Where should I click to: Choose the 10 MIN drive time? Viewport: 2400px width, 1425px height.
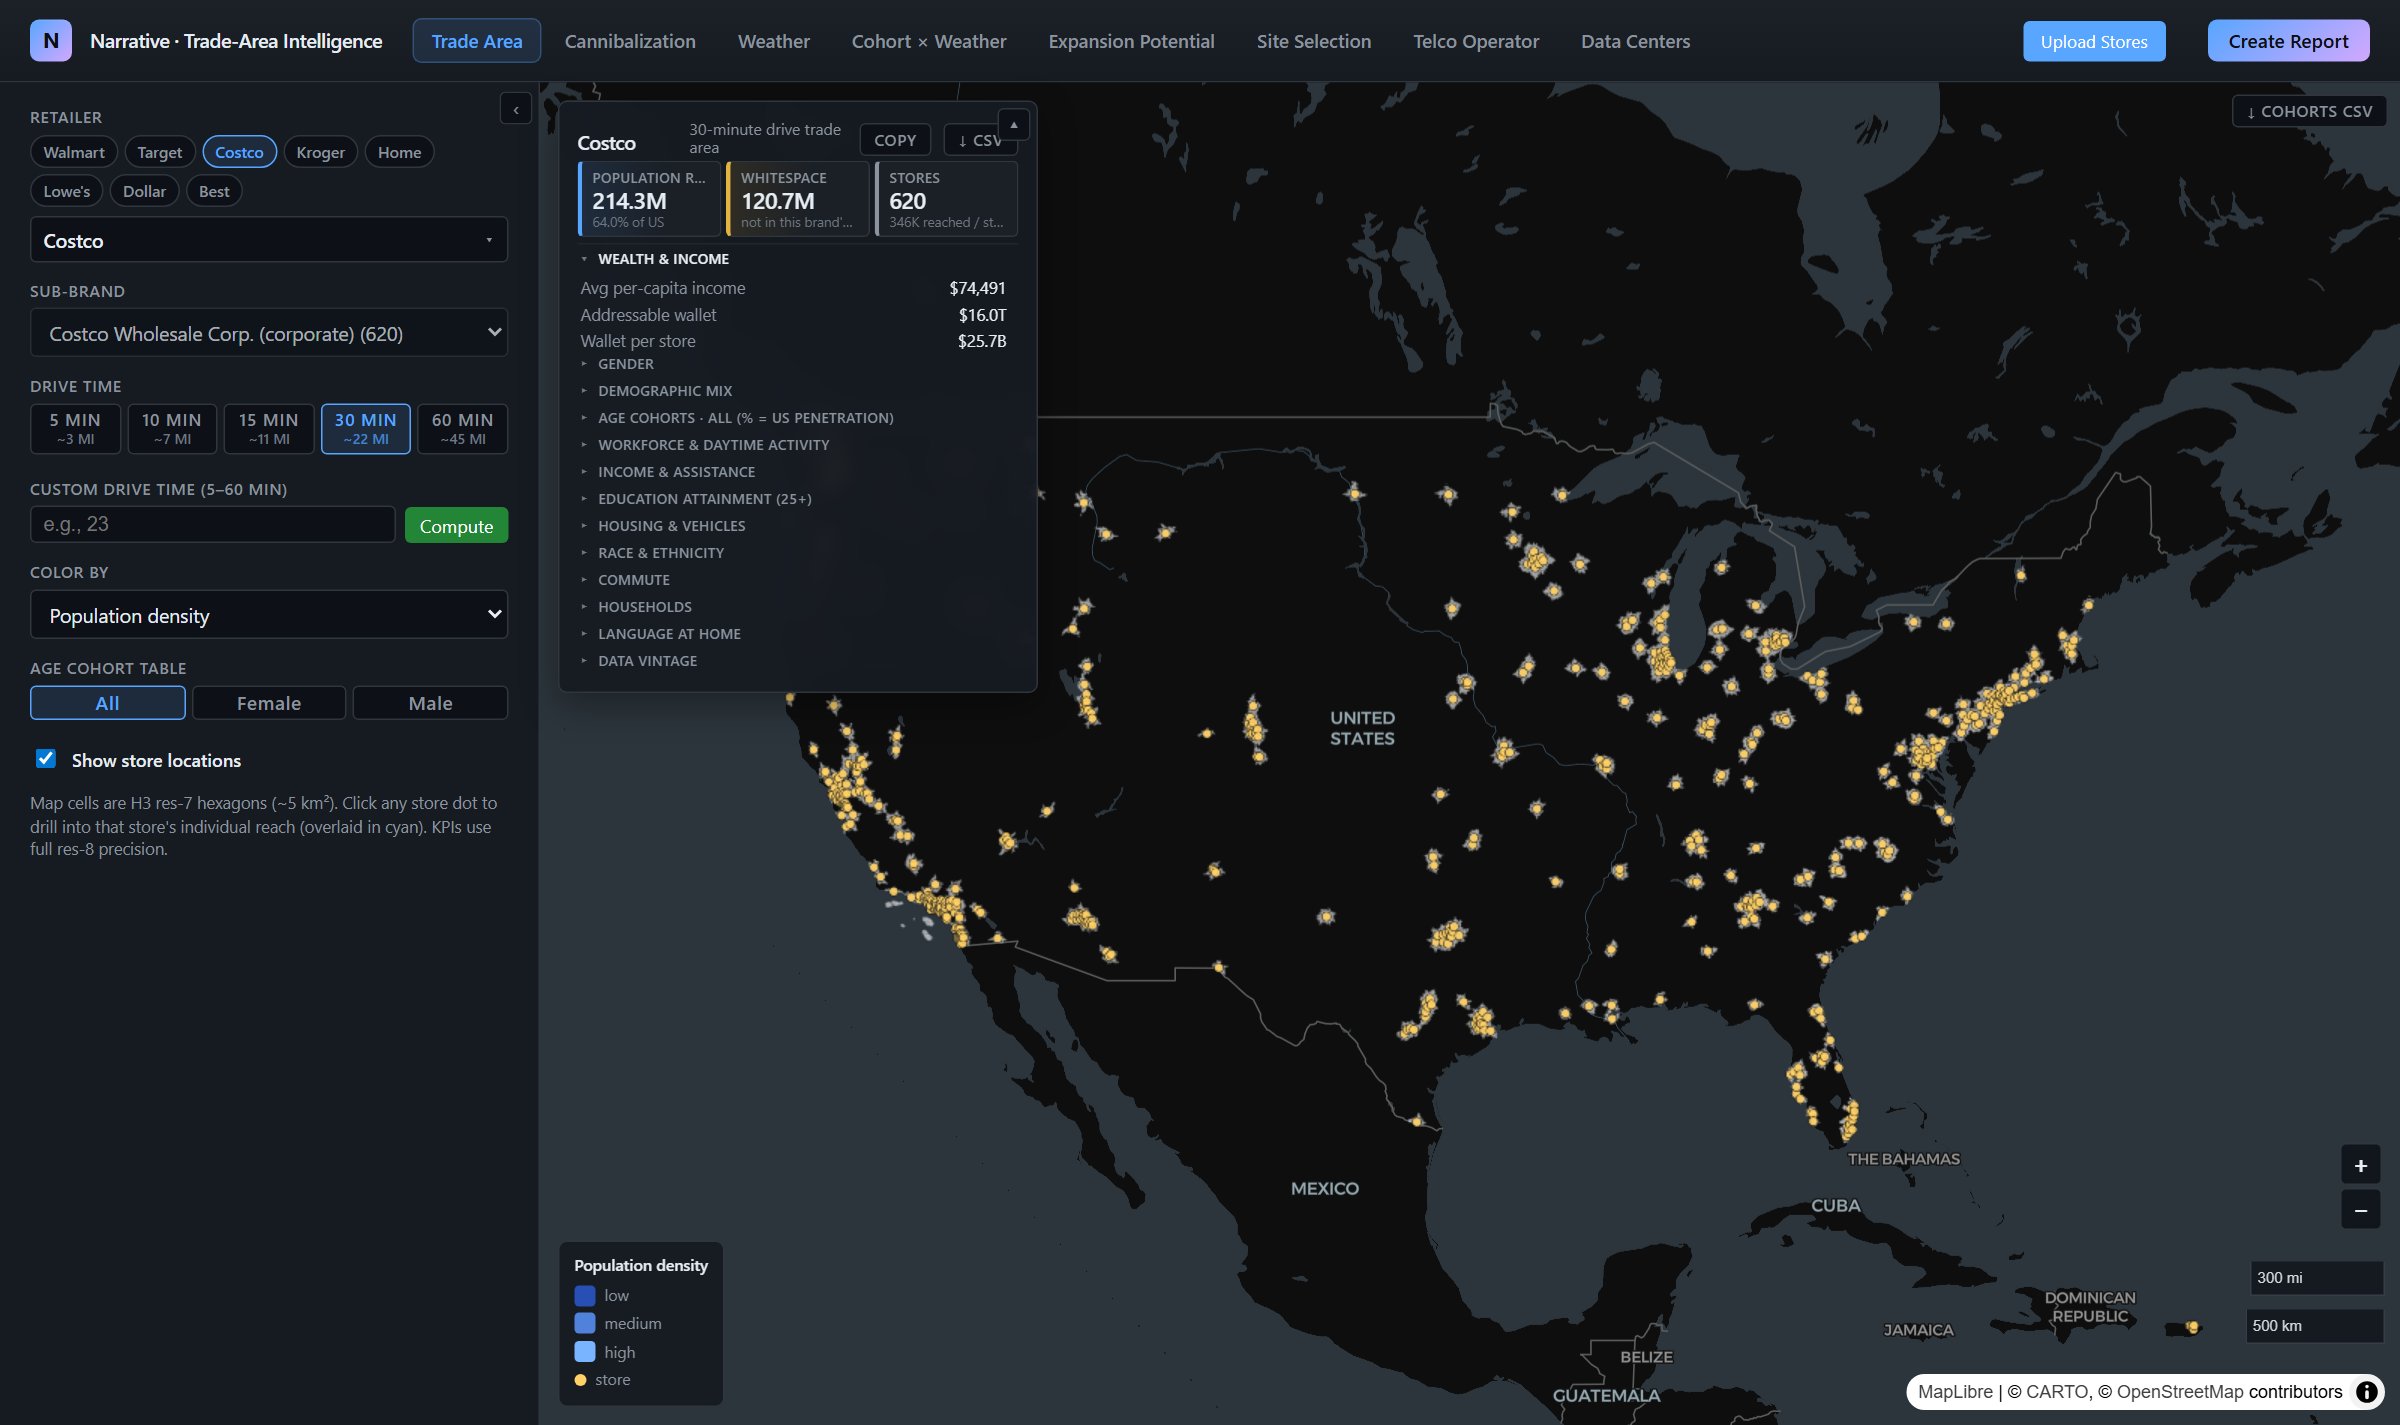click(x=172, y=428)
